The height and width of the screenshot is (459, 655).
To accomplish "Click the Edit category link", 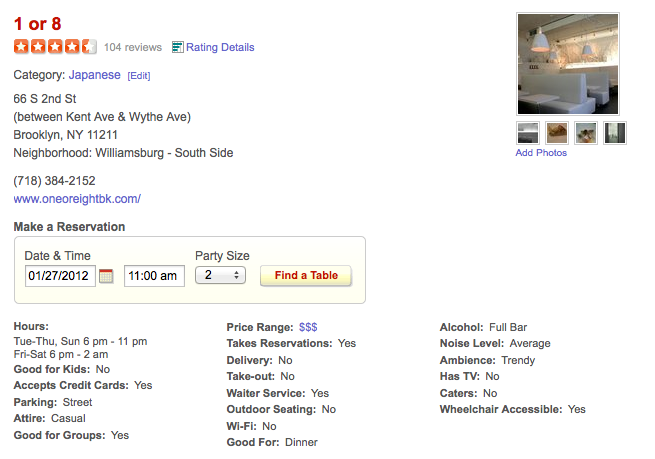I will point(139,75).
